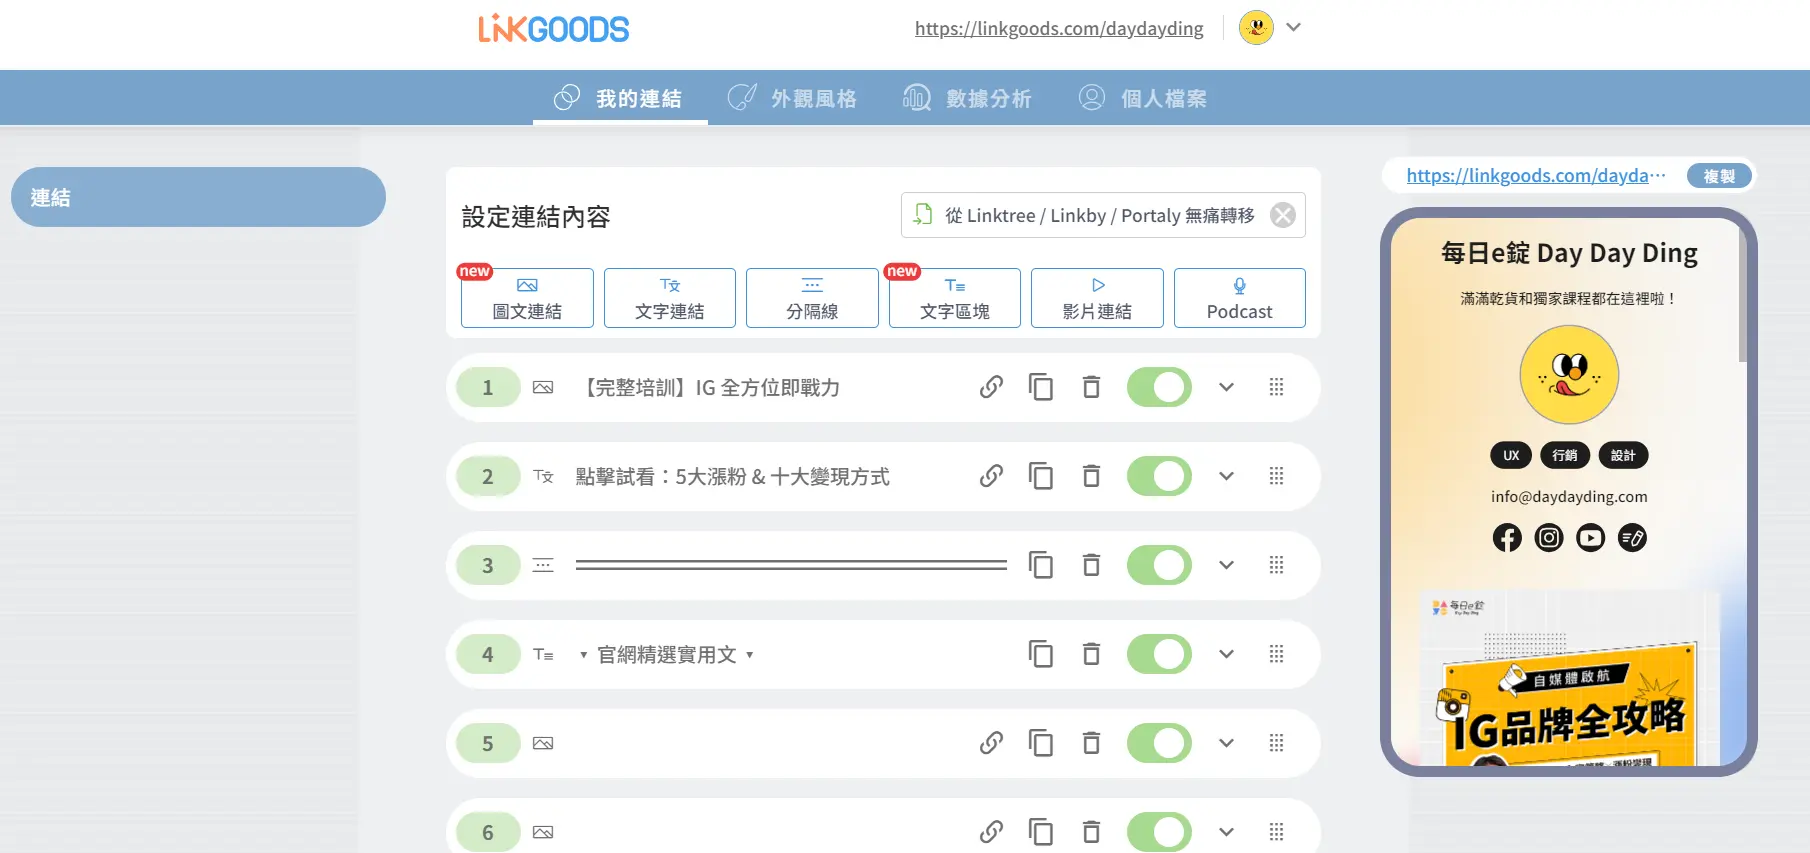Add a Podcast link
Image resolution: width=1810 pixels, height=853 pixels.
(1240, 298)
